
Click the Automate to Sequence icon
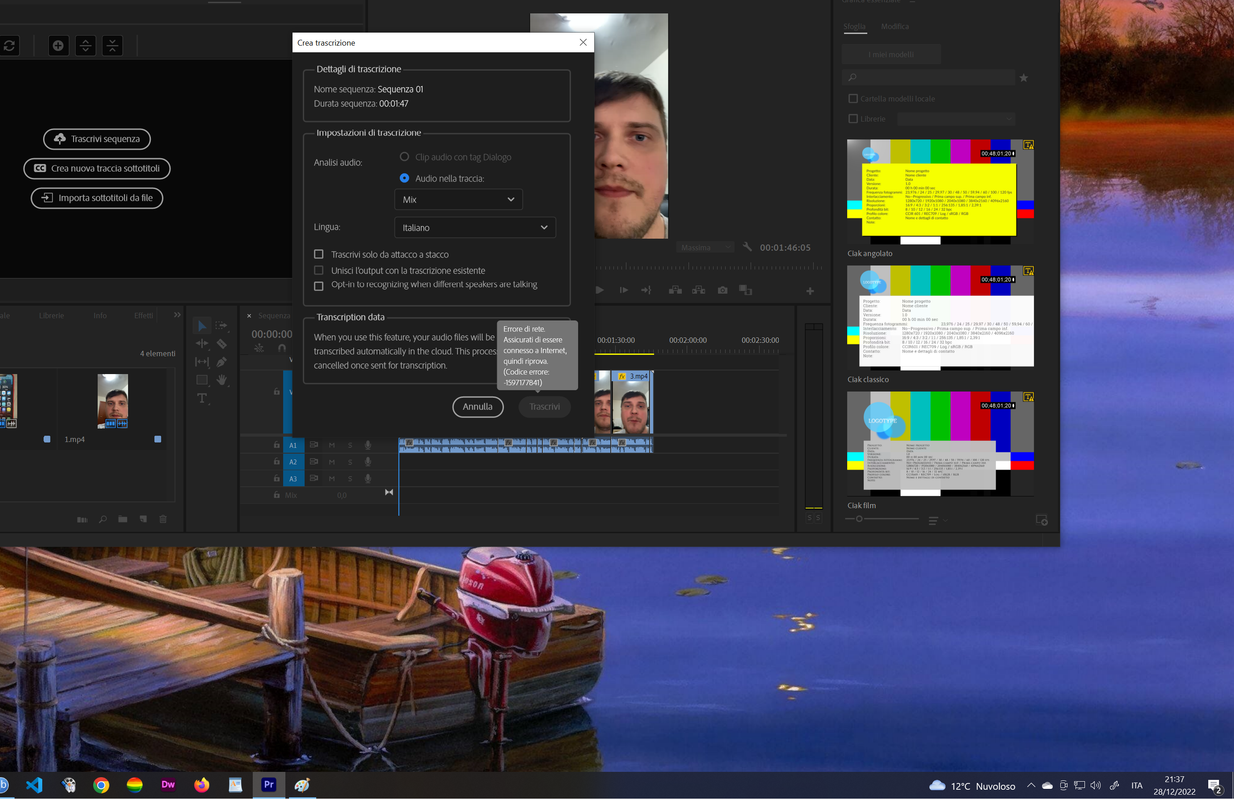coord(82,519)
